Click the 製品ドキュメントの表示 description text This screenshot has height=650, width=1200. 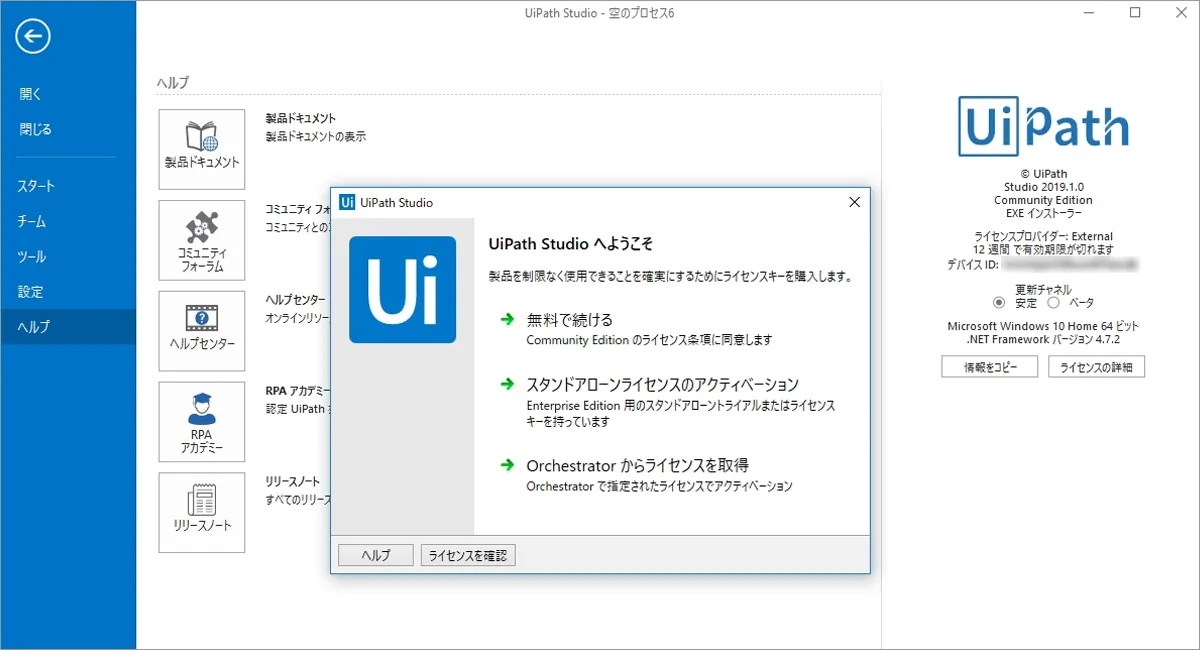pyautogui.click(x=316, y=137)
